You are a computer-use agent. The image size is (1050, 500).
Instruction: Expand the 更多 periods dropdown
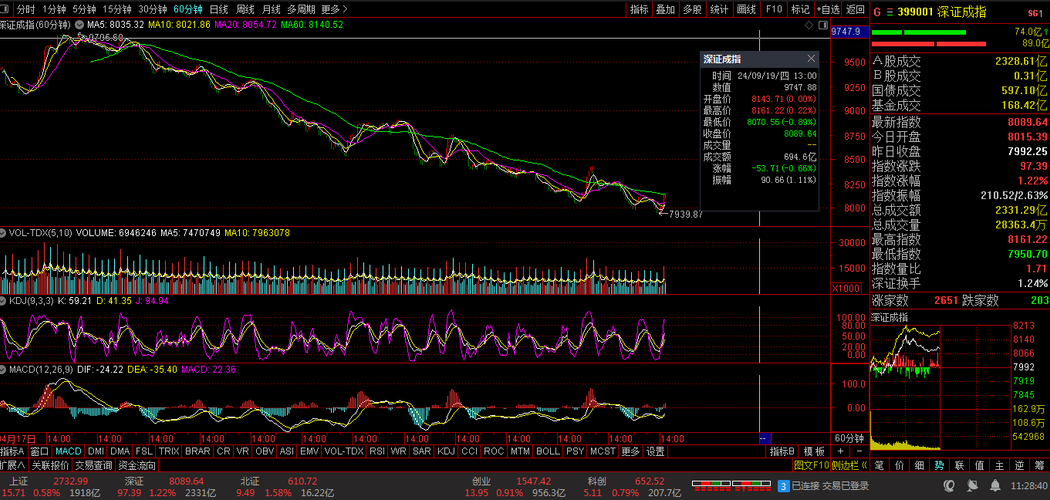(x=331, y=9)
